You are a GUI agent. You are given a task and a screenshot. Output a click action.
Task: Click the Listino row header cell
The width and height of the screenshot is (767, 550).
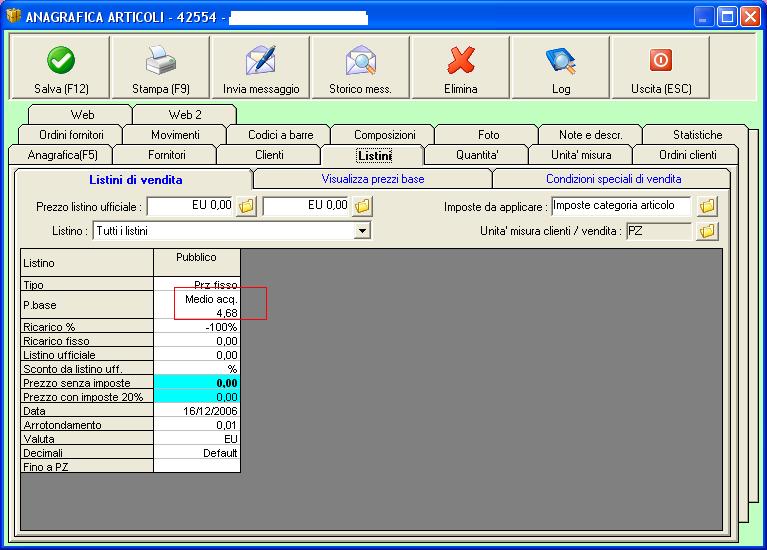[87, 263]
